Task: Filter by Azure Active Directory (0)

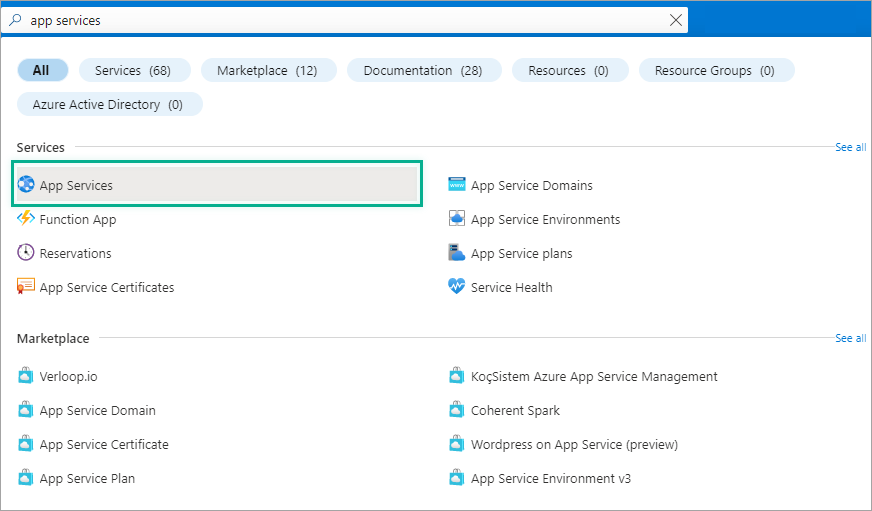Action: 110,104
